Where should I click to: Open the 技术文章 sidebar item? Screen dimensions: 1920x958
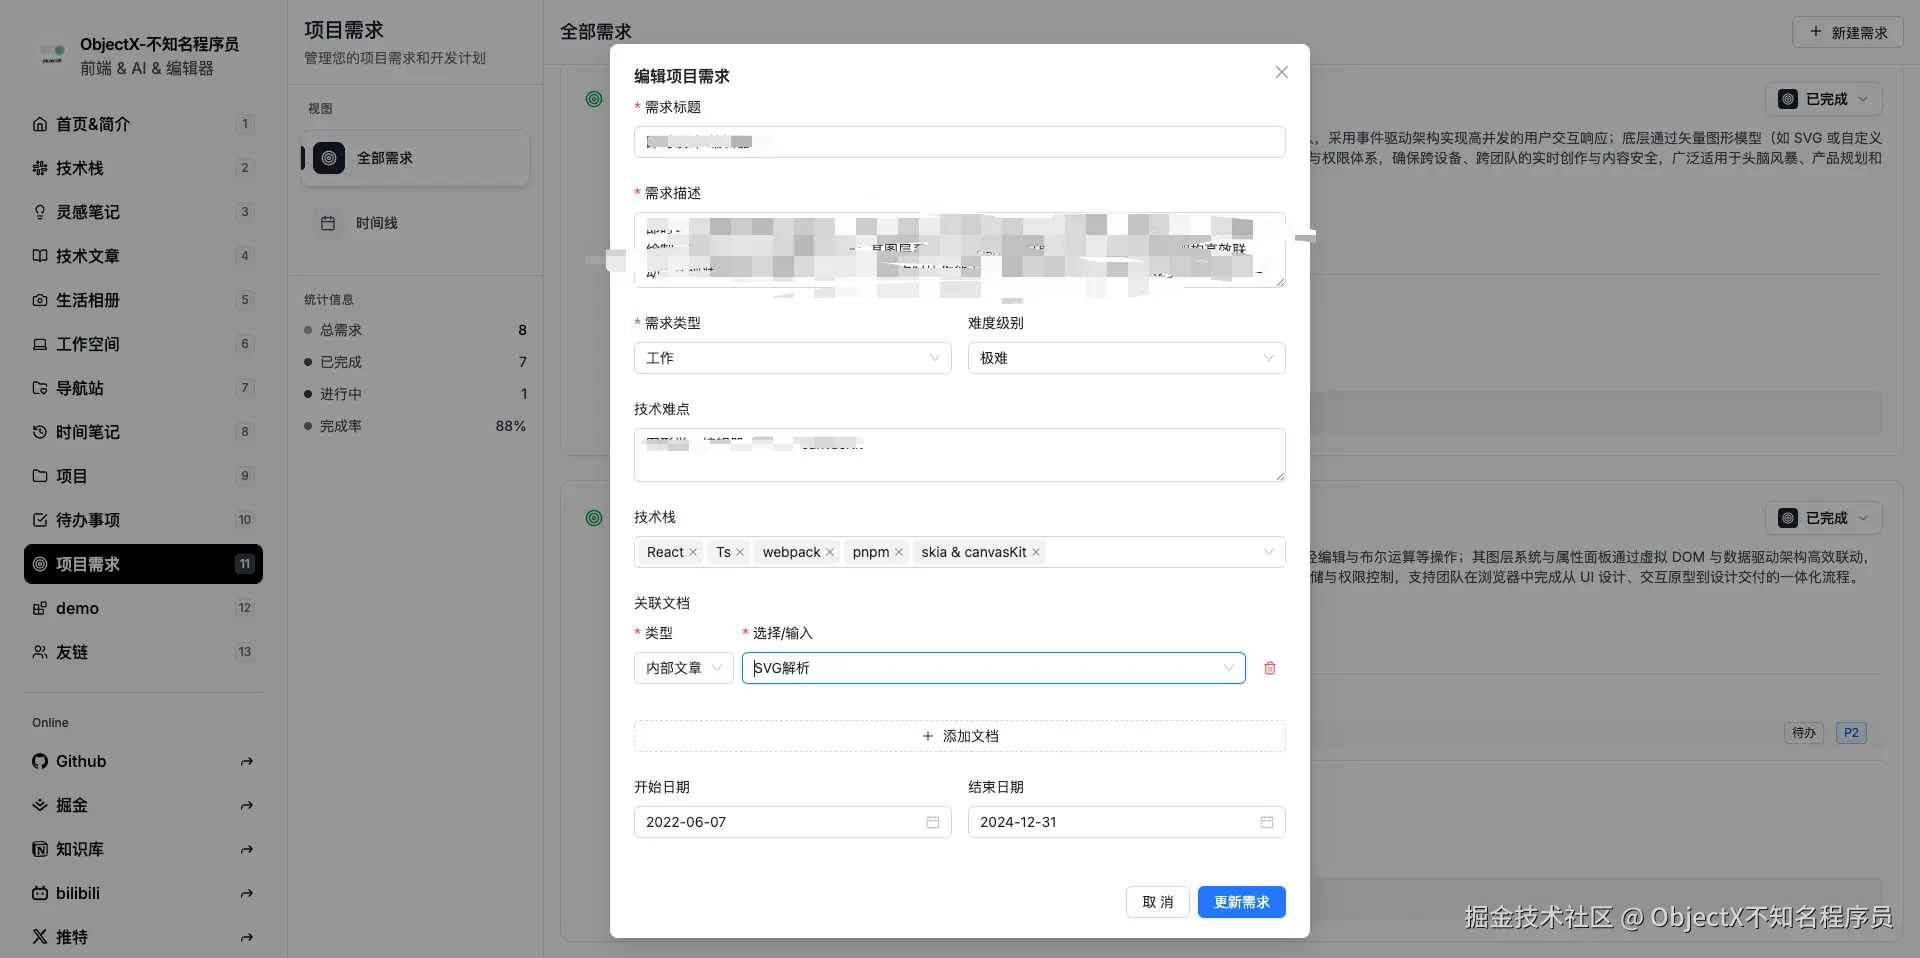143,256
